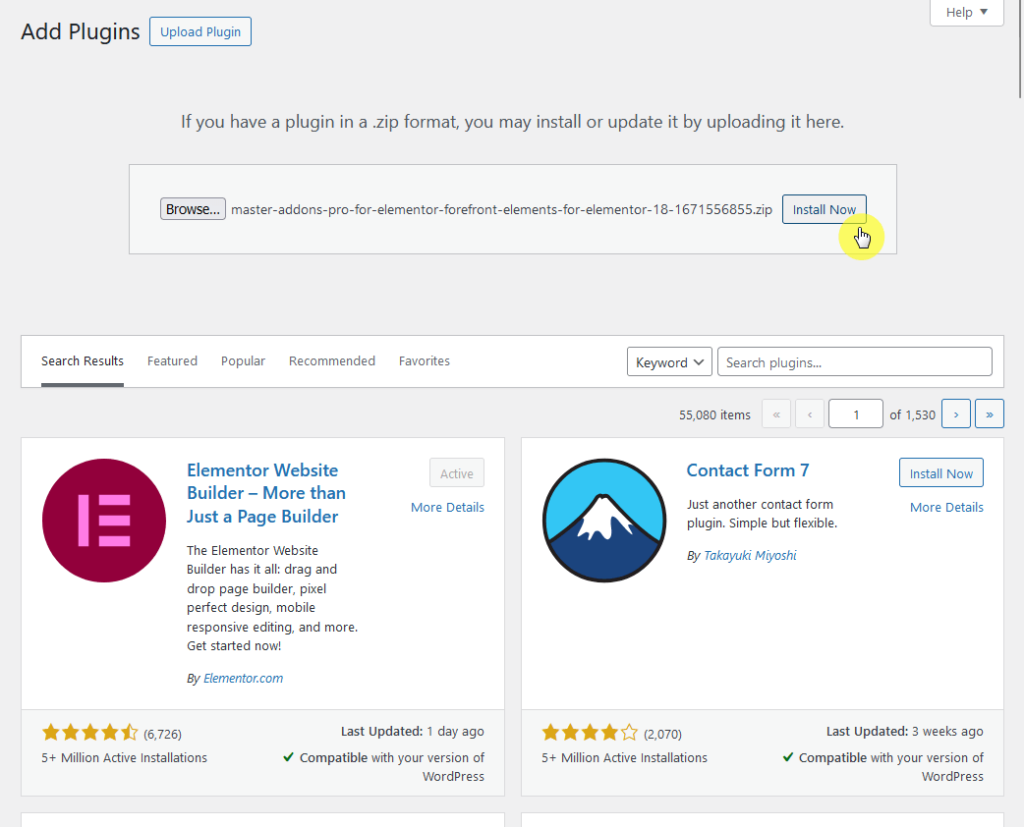The width and height of the screenshot is (1024, 827).
Task: Click the previous page arrow button
Action: [x=809, y=414]
